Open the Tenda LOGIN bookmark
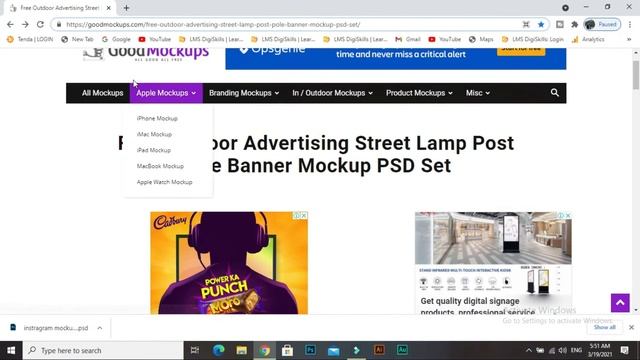Viewport: 640px width, 360px height. click(30, 39)
